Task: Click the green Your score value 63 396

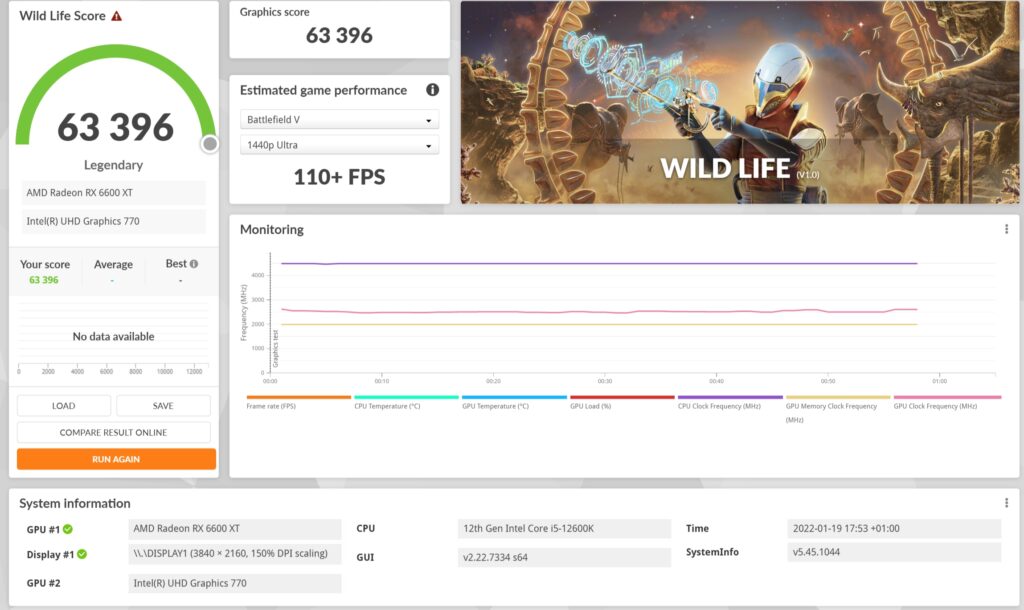Action: tap(44, 280)
